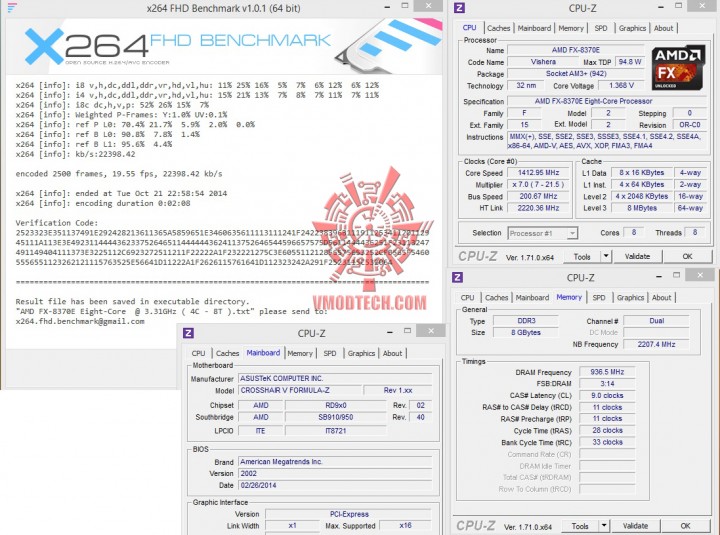720x535 pixels.
Task: Open the Graphics tab in the top CPU-Z window
Action: [632, 28]
